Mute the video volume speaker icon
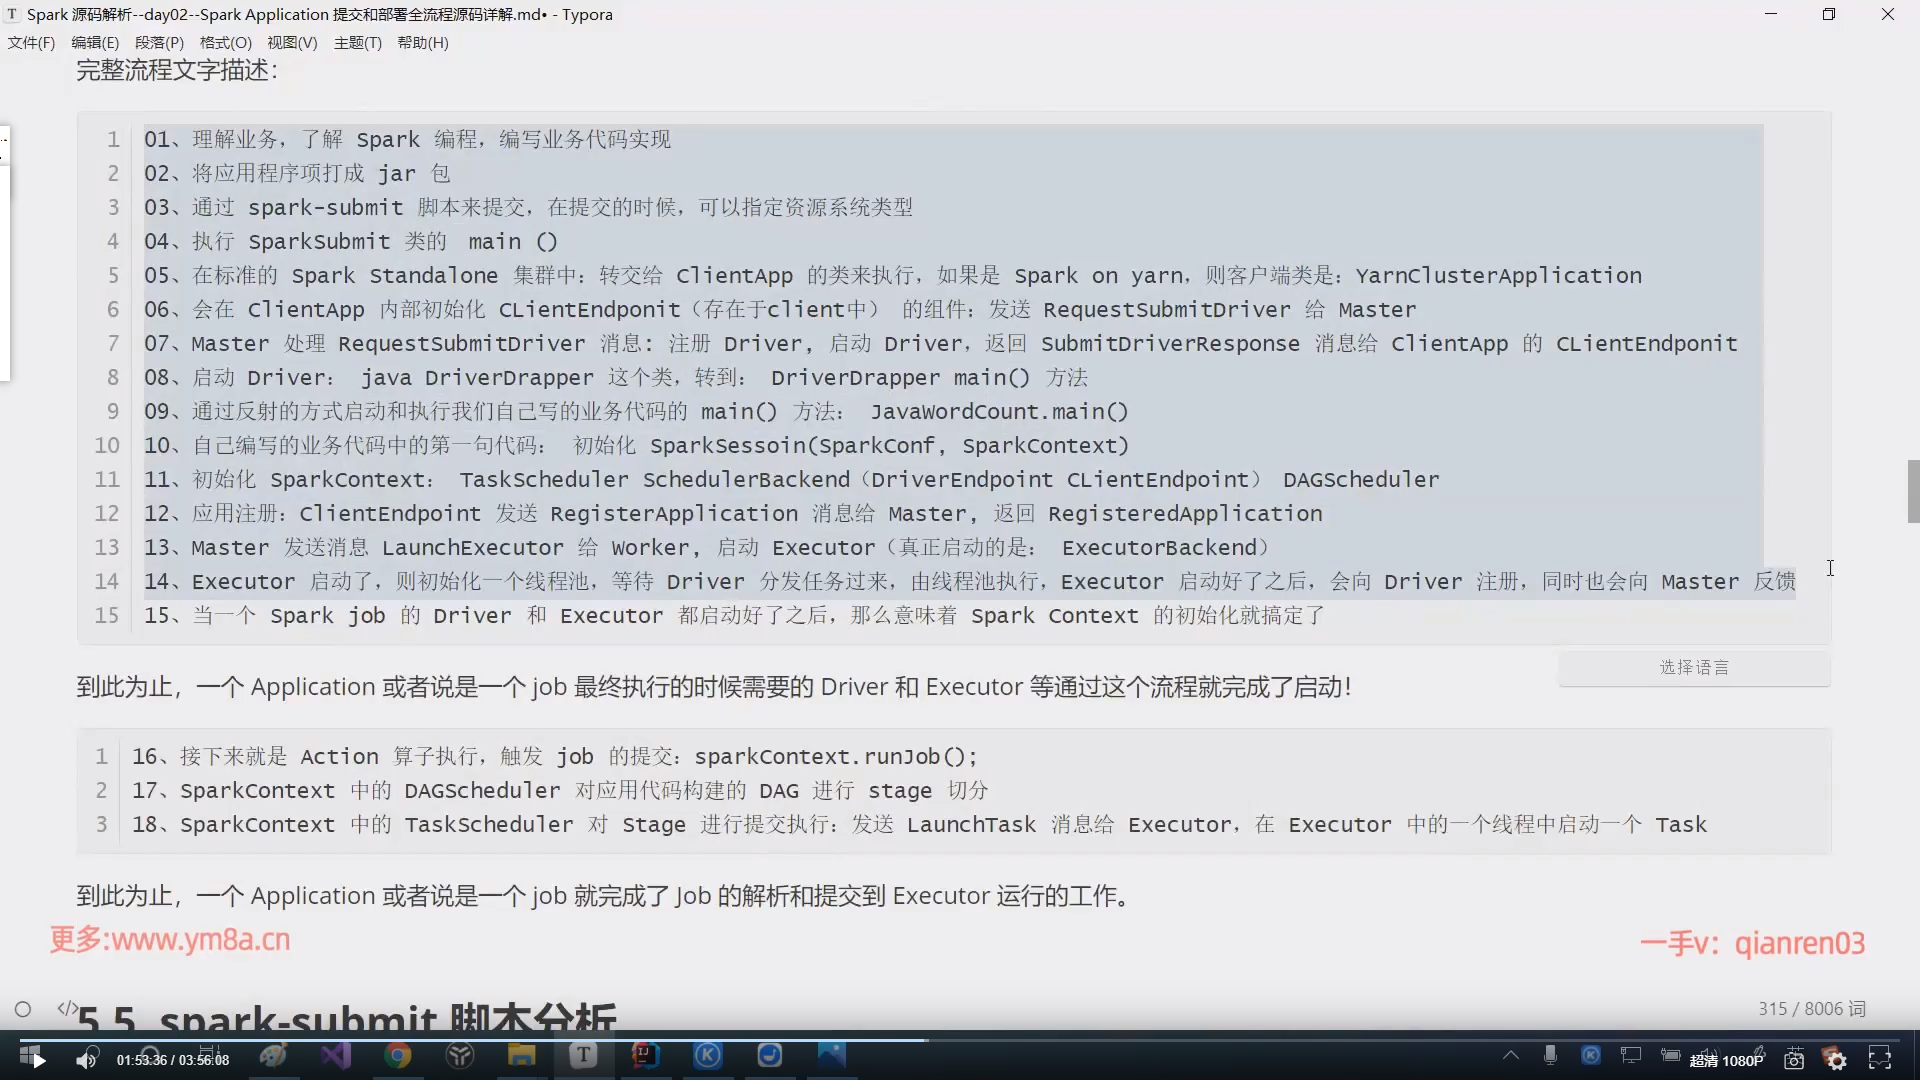This screenshot has width=1920, height=1080. pos(87,1060)
